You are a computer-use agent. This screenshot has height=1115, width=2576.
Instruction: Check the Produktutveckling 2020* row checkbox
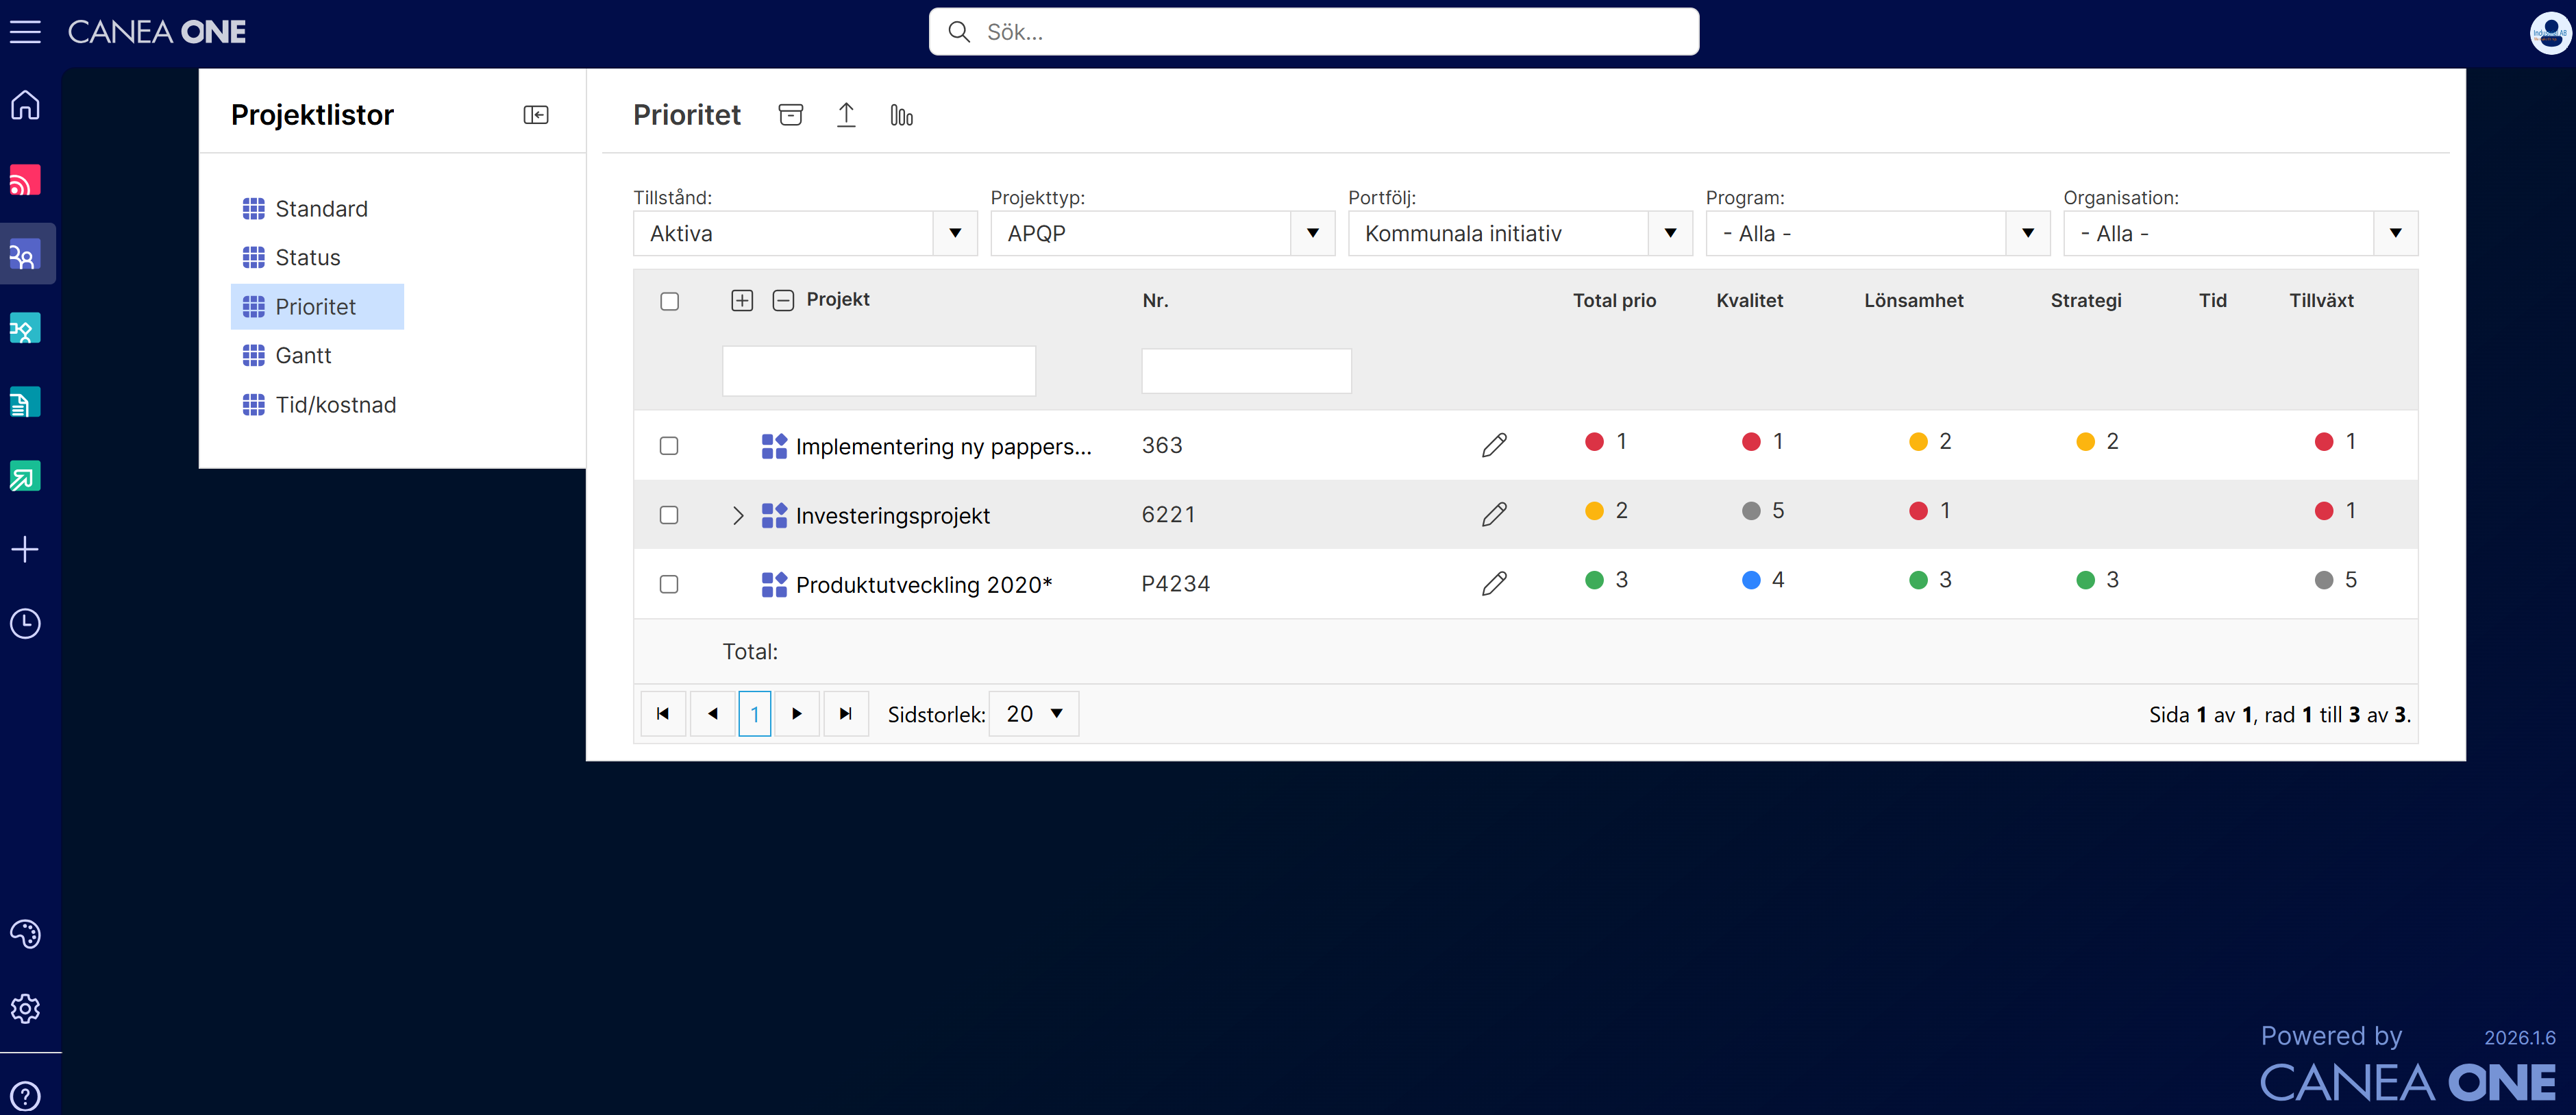click(x=669, y=584)
